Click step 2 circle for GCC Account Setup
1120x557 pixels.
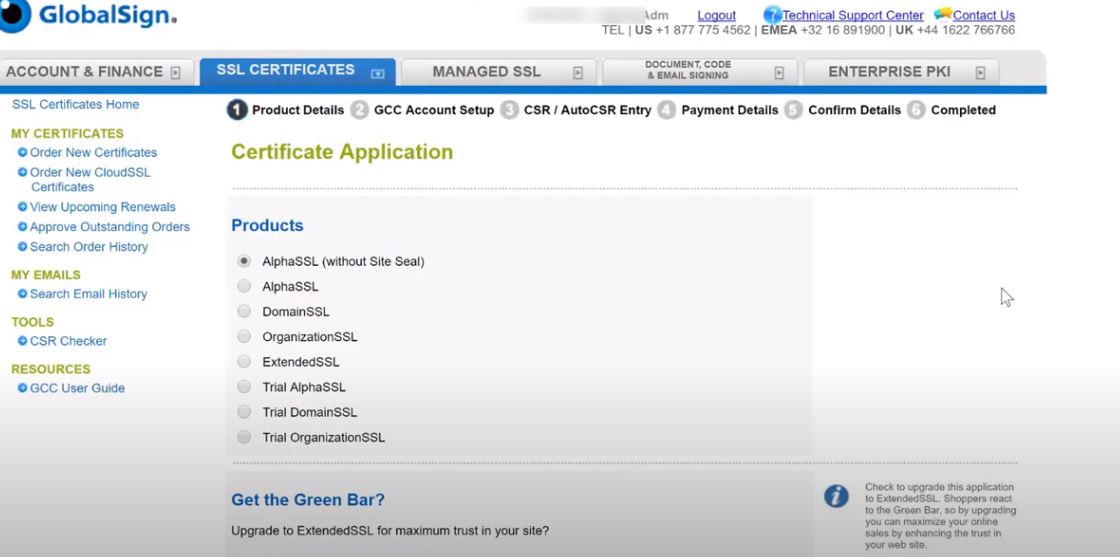(x=359, y=110)
